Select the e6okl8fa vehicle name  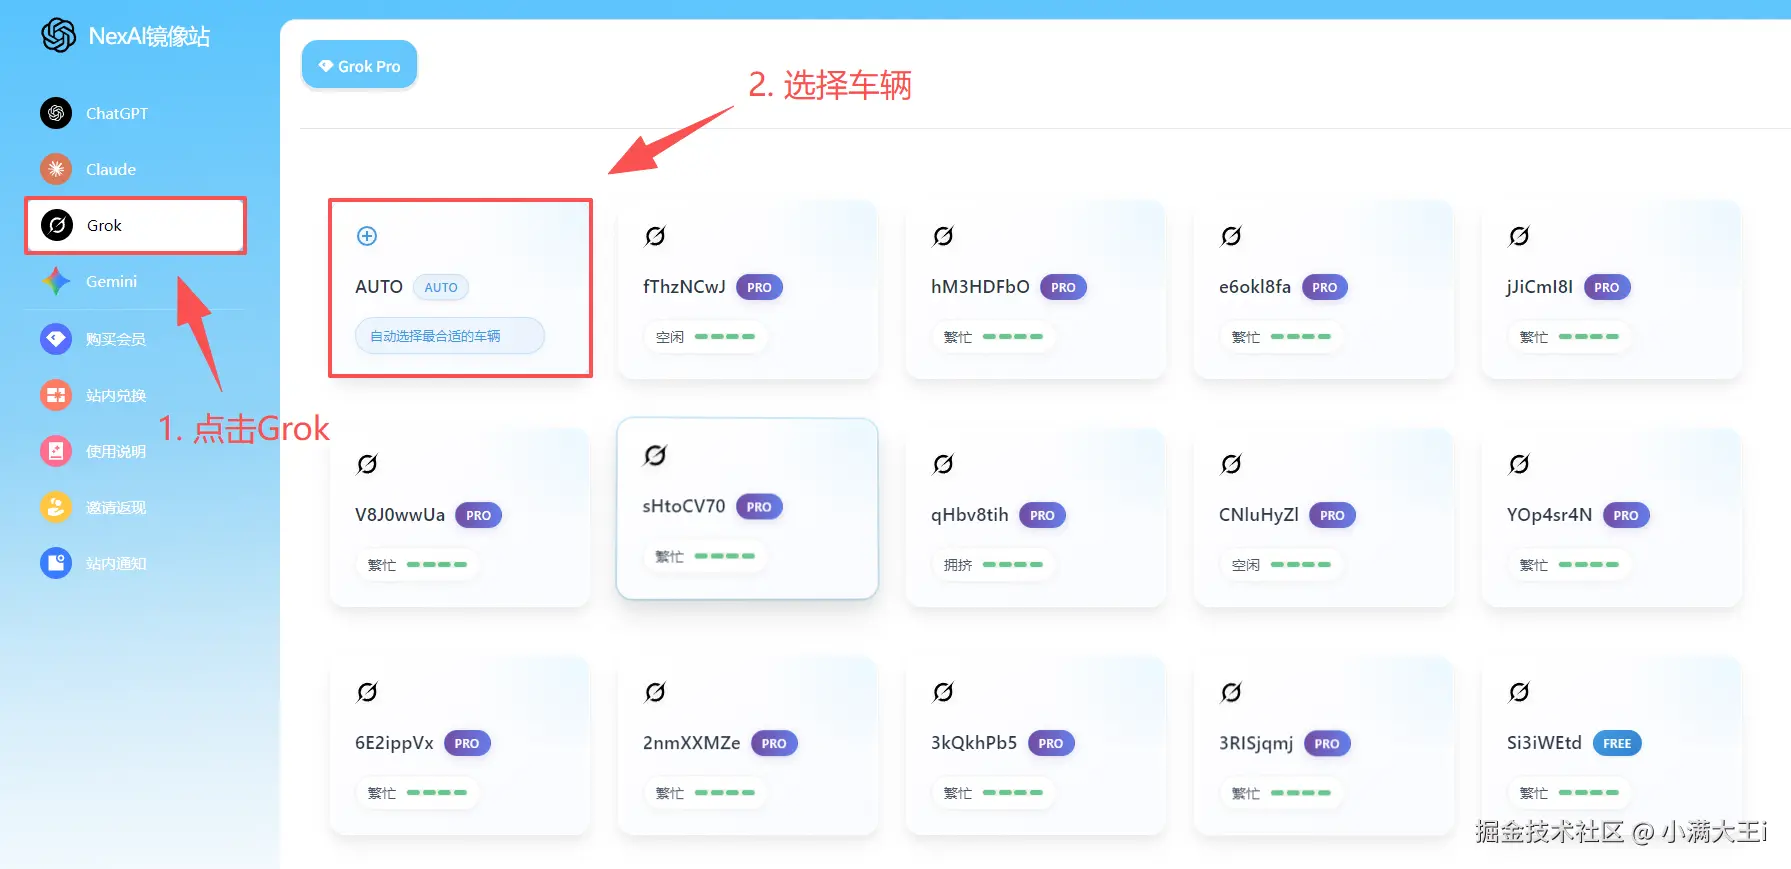[1255, 287]
